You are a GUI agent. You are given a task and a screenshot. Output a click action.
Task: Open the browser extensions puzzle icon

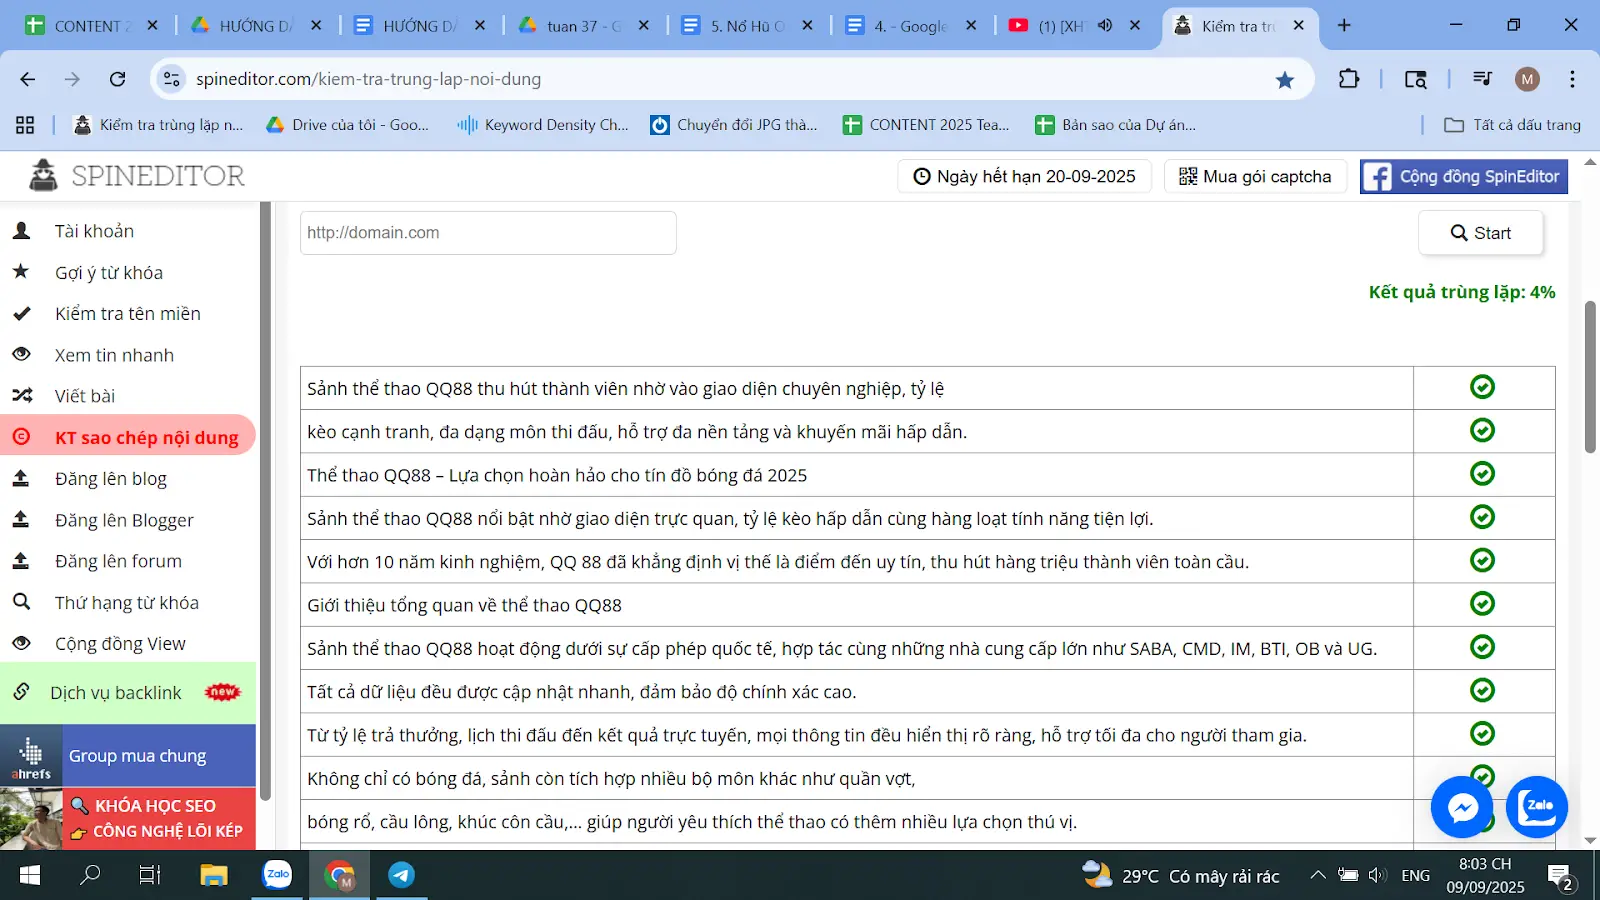1349,79
